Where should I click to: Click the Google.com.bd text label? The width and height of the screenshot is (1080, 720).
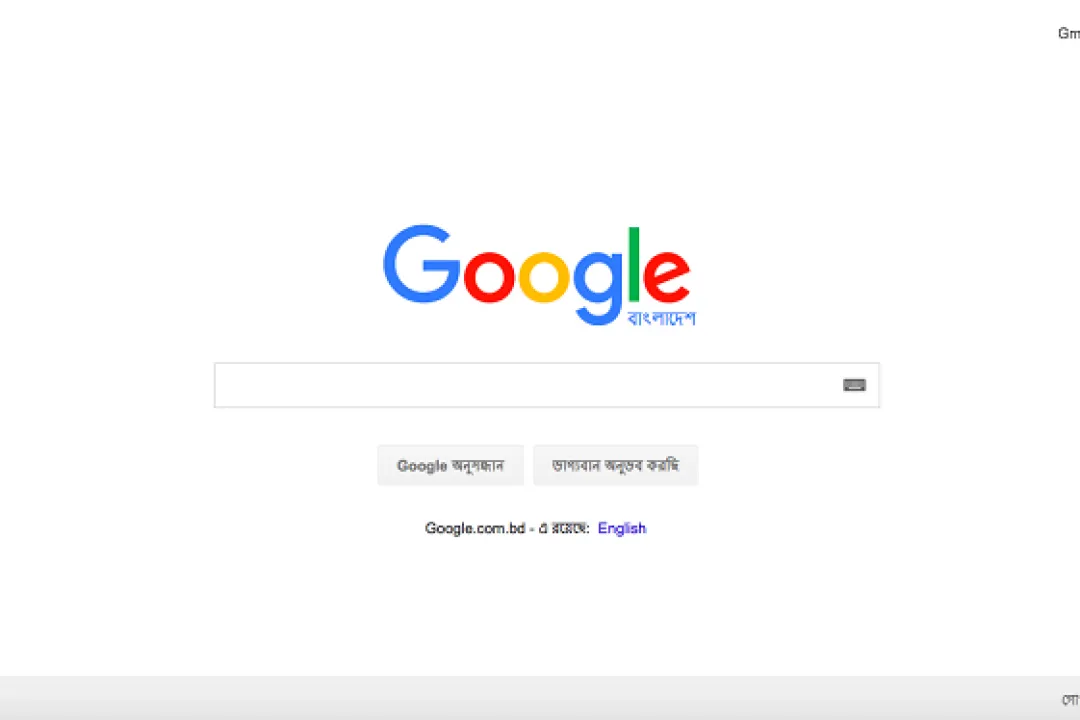click(x=475, y=528)
